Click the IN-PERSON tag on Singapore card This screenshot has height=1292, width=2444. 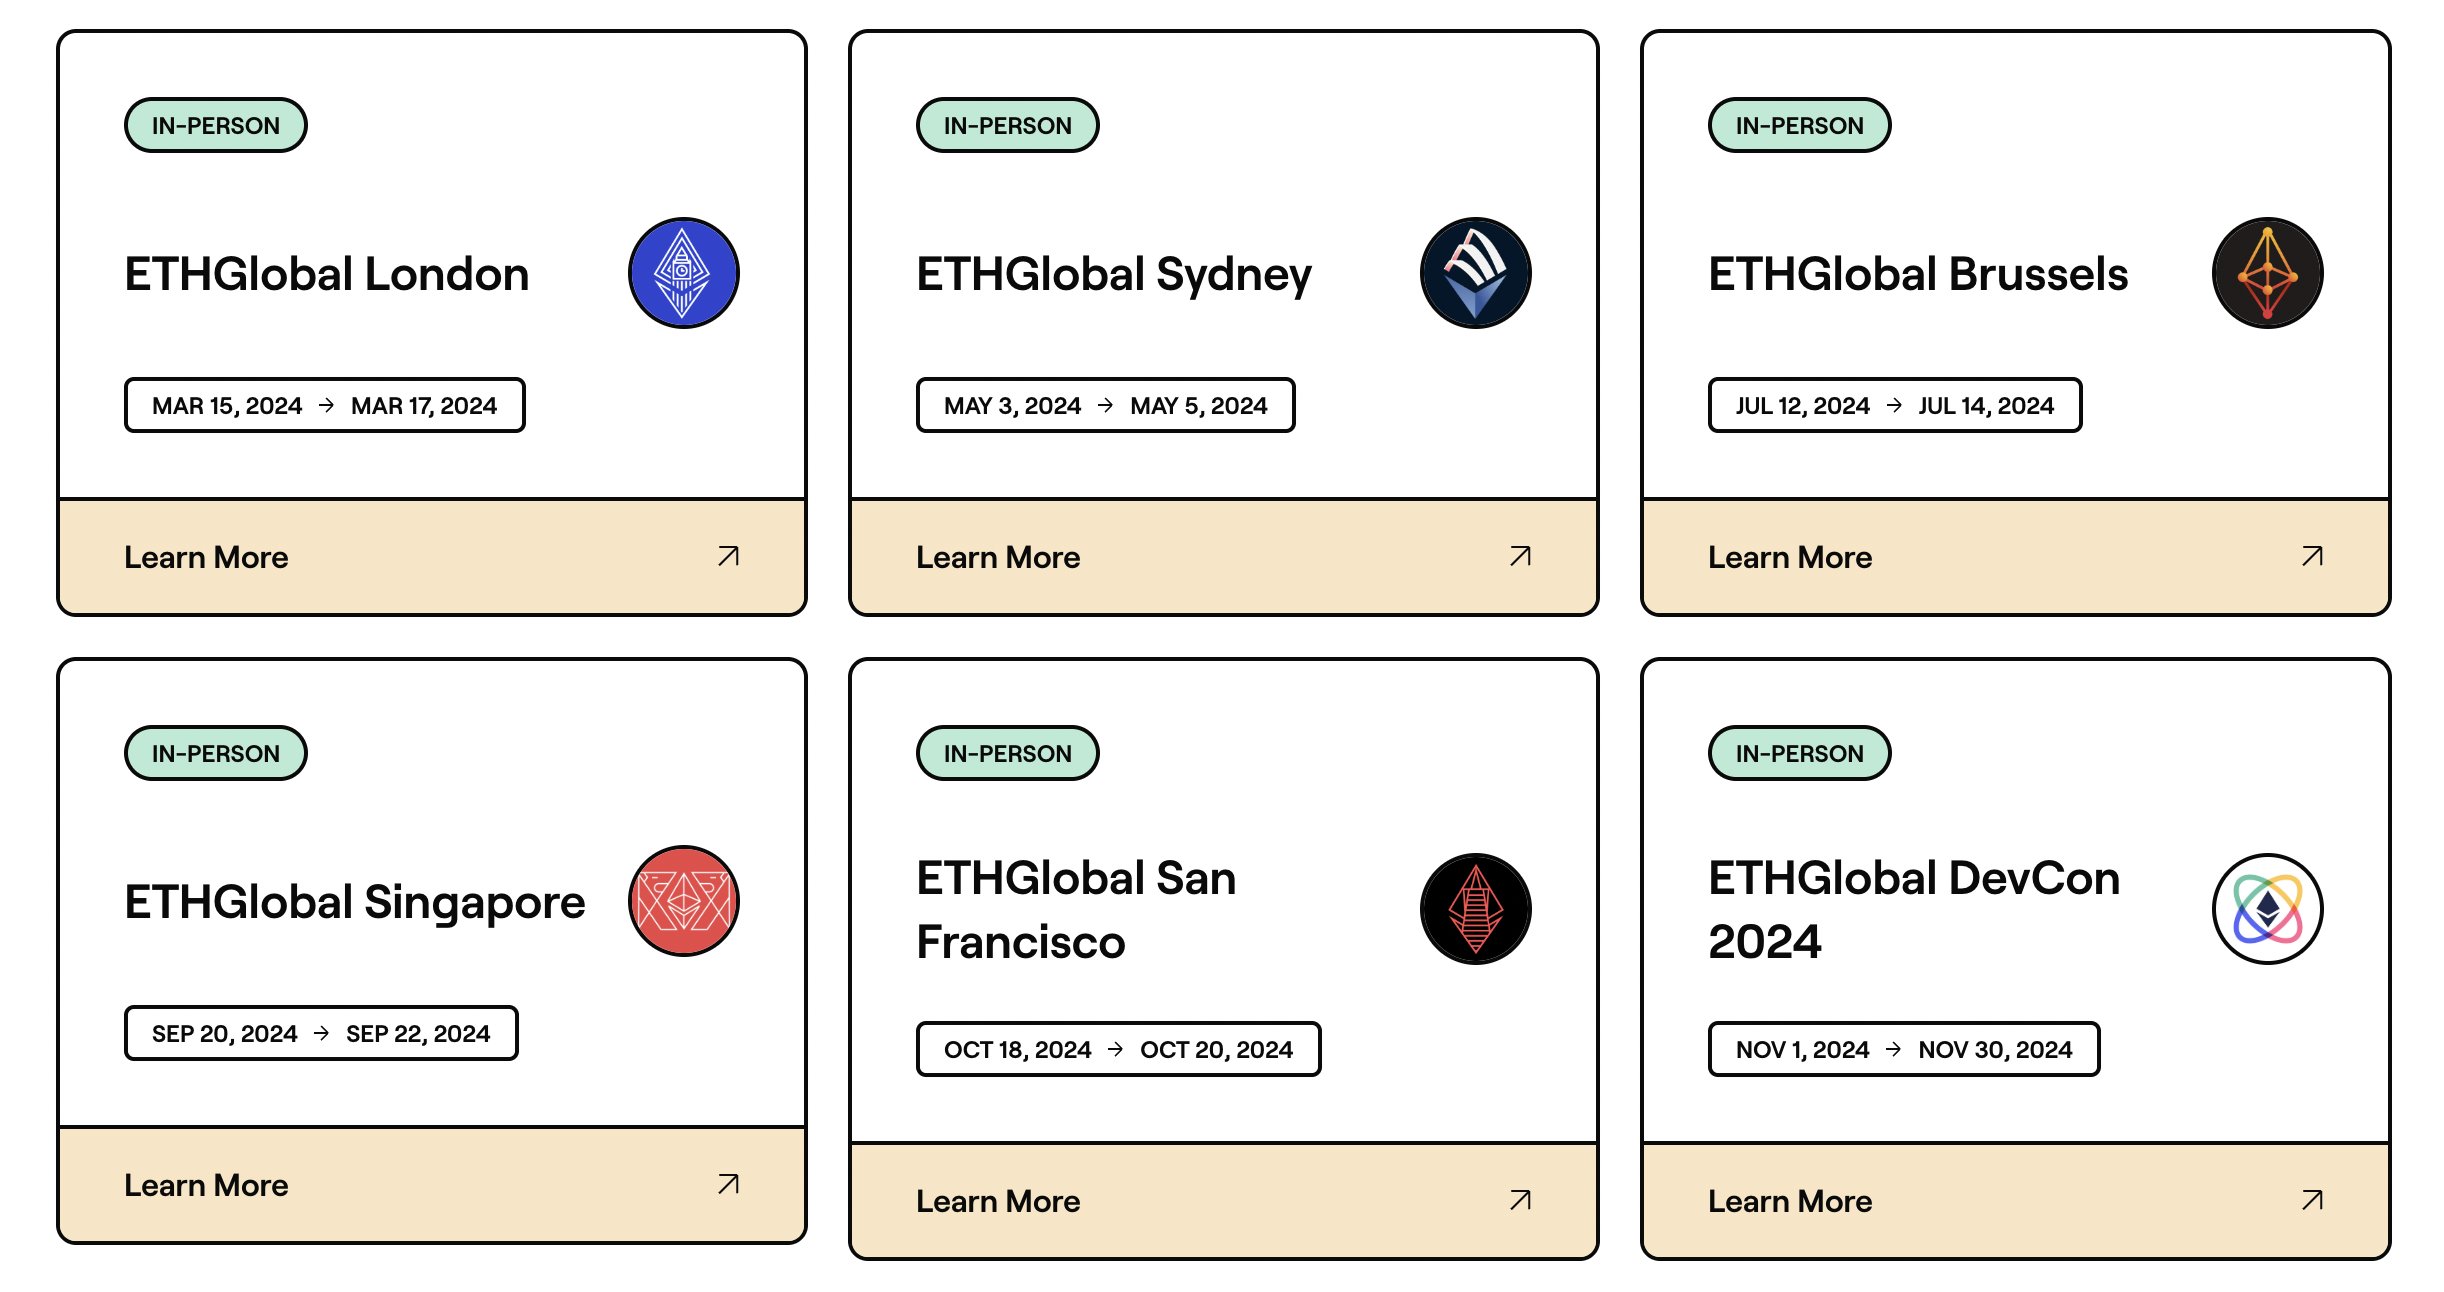pyautogui.click(x=215, y=753)
